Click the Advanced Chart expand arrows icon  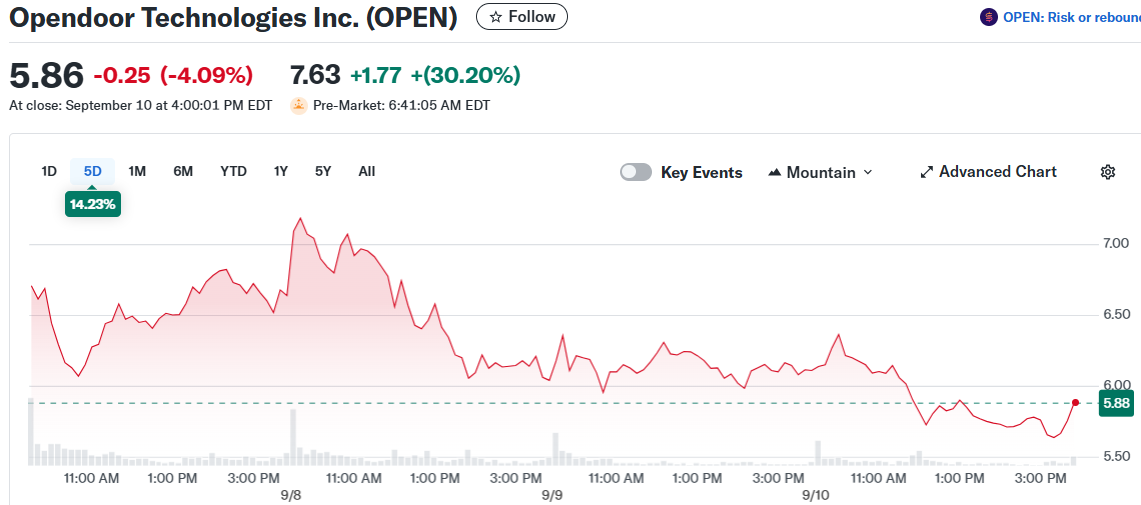point(926,172)
